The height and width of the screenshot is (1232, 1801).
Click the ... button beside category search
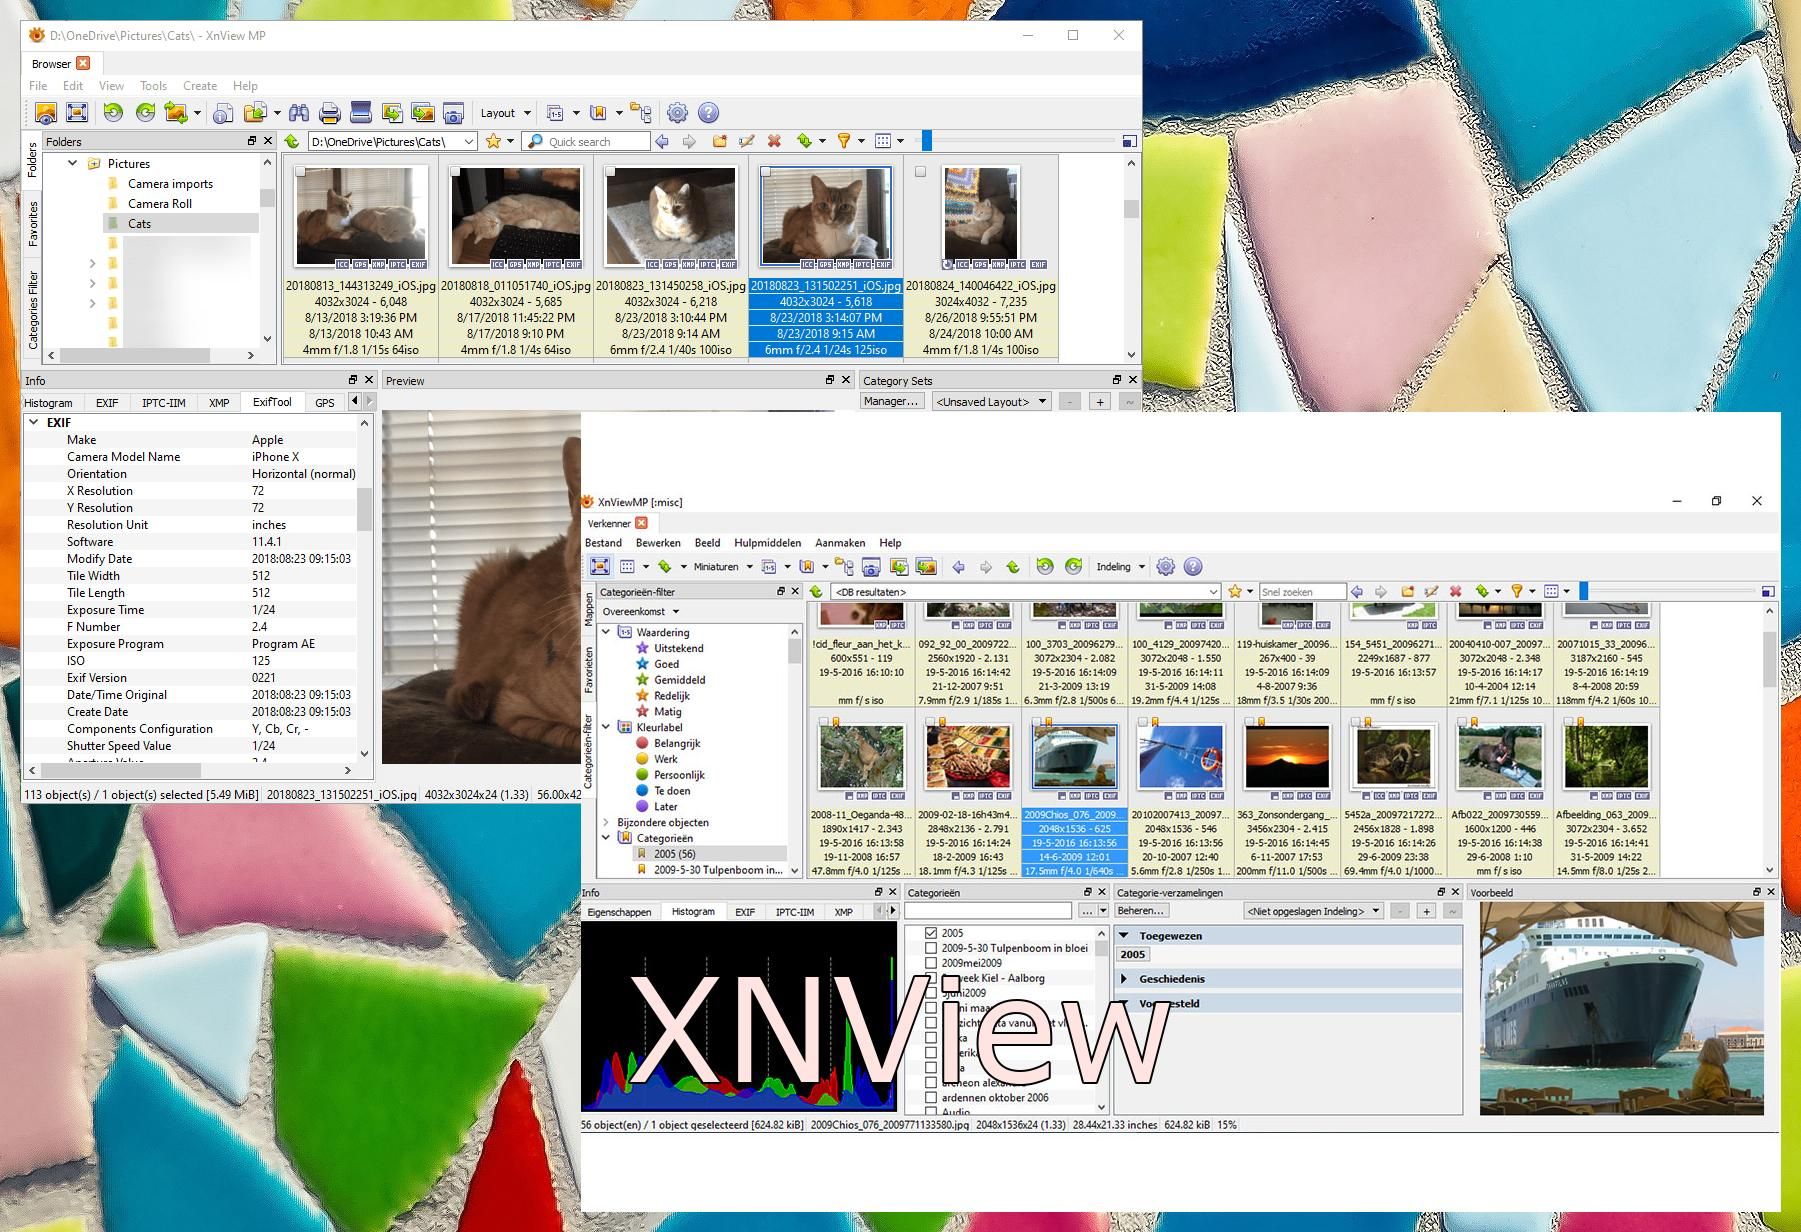(1087, 911)
